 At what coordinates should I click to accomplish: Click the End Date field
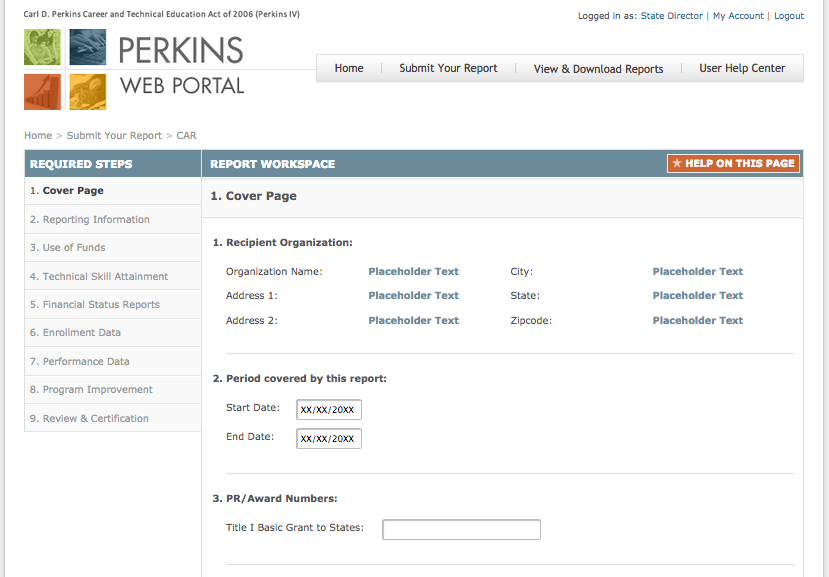328,438
